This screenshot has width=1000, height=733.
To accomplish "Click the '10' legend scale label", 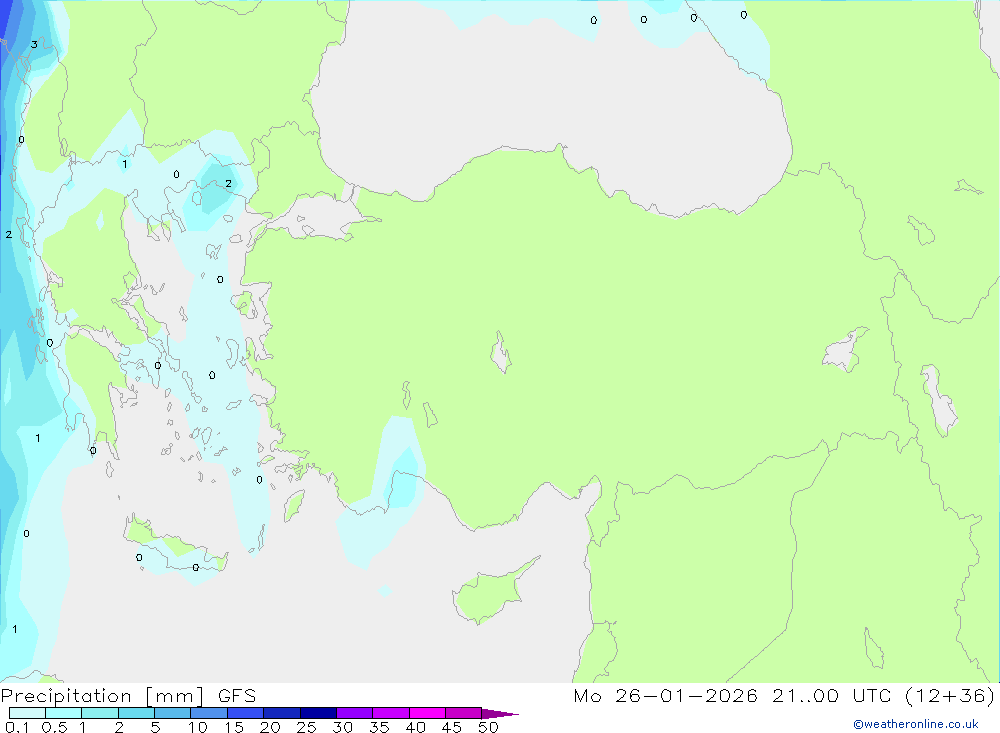I will (x=198, y=727).
